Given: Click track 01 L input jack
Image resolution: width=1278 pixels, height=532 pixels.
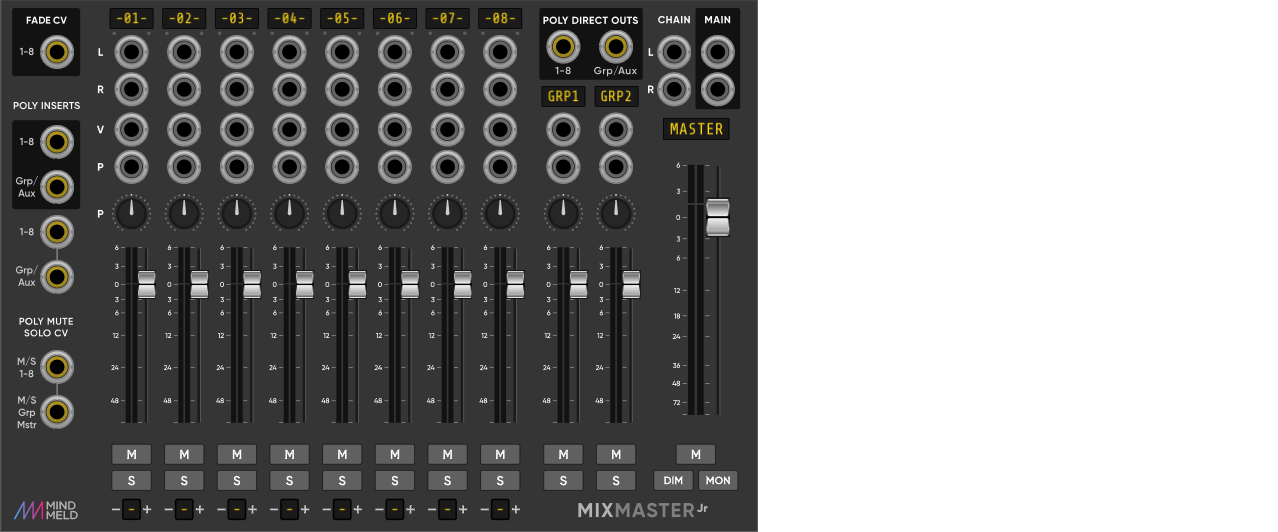Looking at the screenshot, I should (132, 52).
